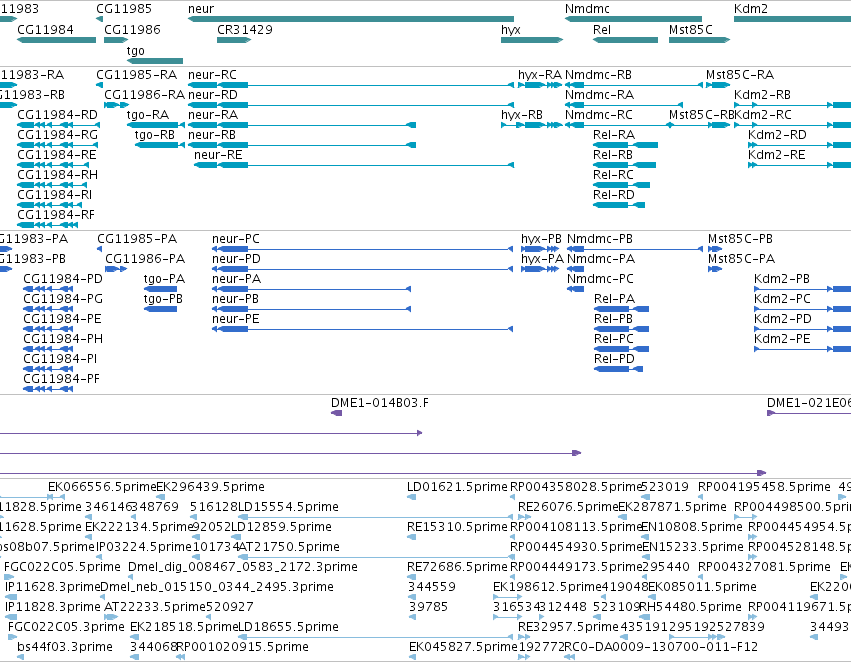This screenshot has width=851, height=662.
Task: Click the CR31429 gene label
Action: tap(245, 29)
